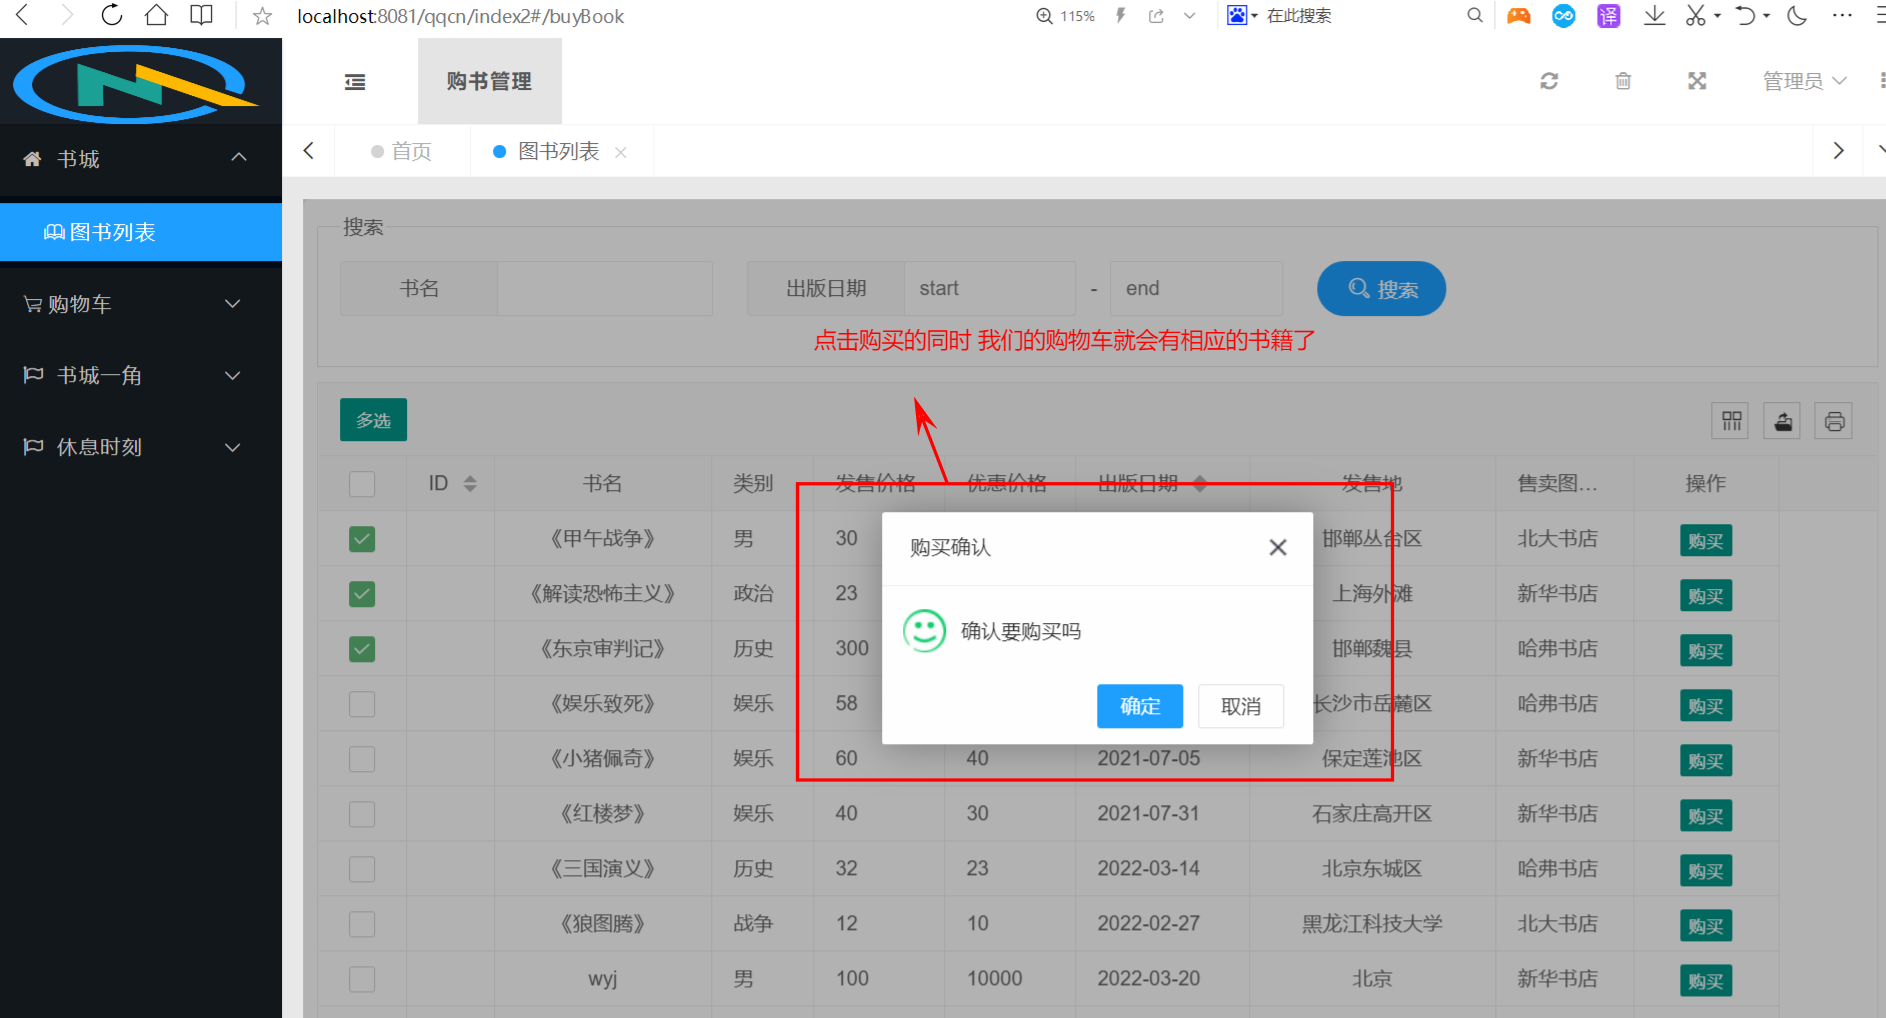Bookmark page with the star icon
This screenshot has width=1886, height=1018.
point(262,16)
